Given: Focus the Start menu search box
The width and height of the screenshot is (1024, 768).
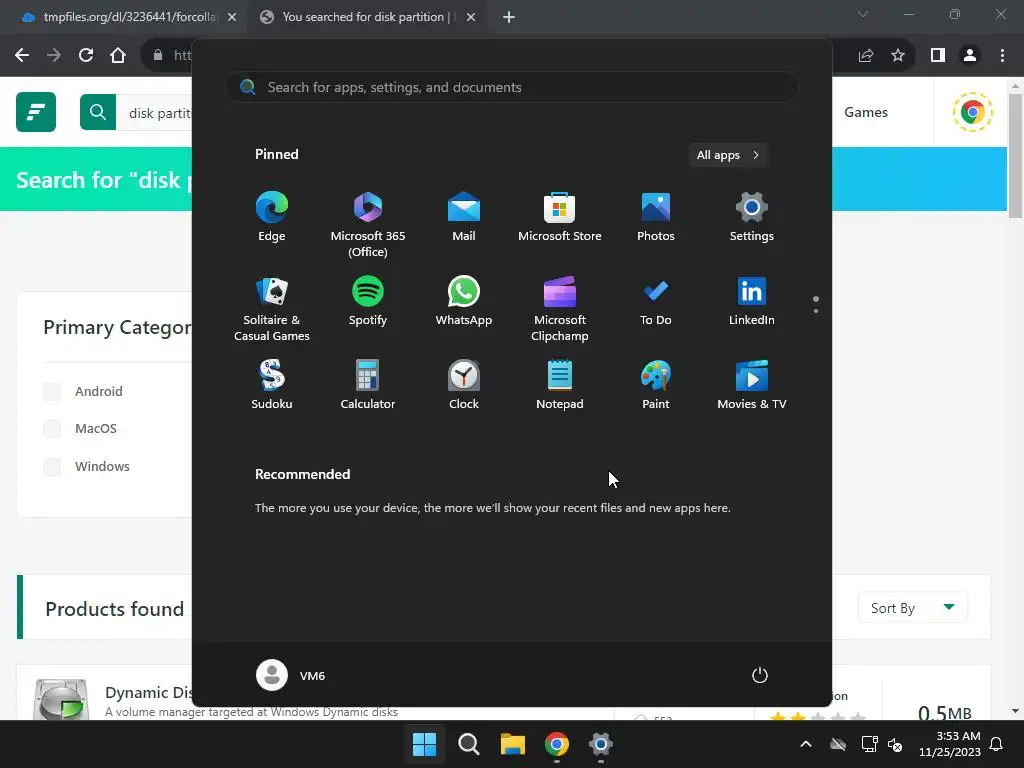Looking at the screenshot, I should (512, 87).
